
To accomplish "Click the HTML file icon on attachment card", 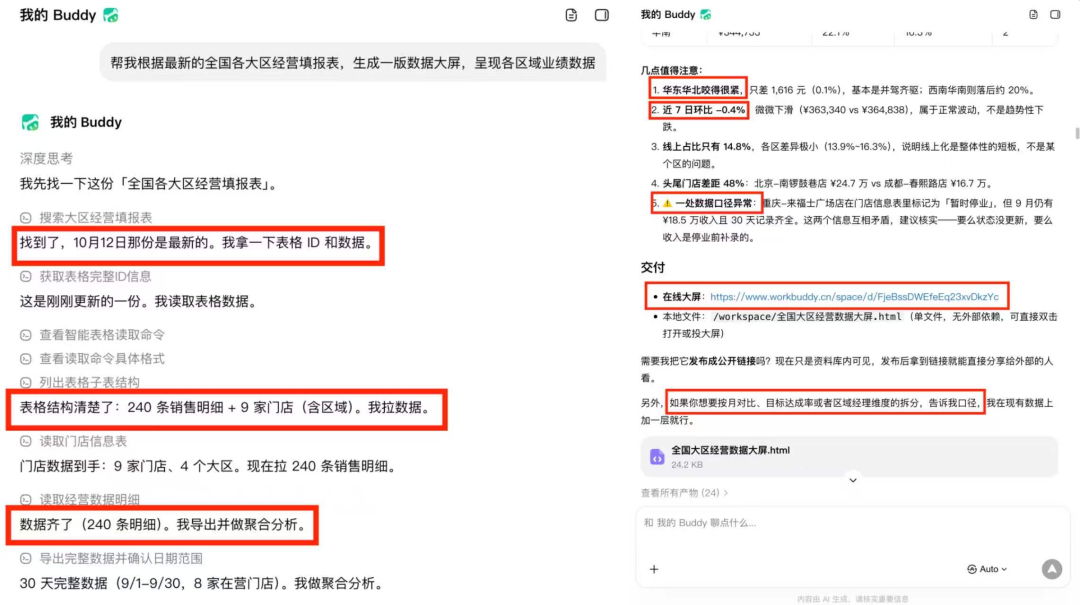I will coord(656,457).
